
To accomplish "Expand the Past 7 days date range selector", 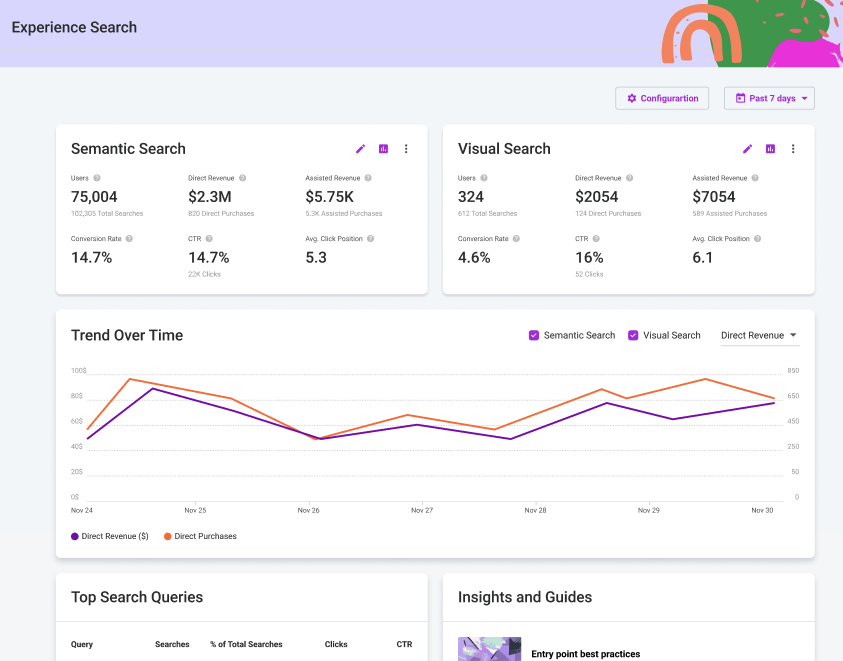I will pyautogui.click(x=769, y=98).
